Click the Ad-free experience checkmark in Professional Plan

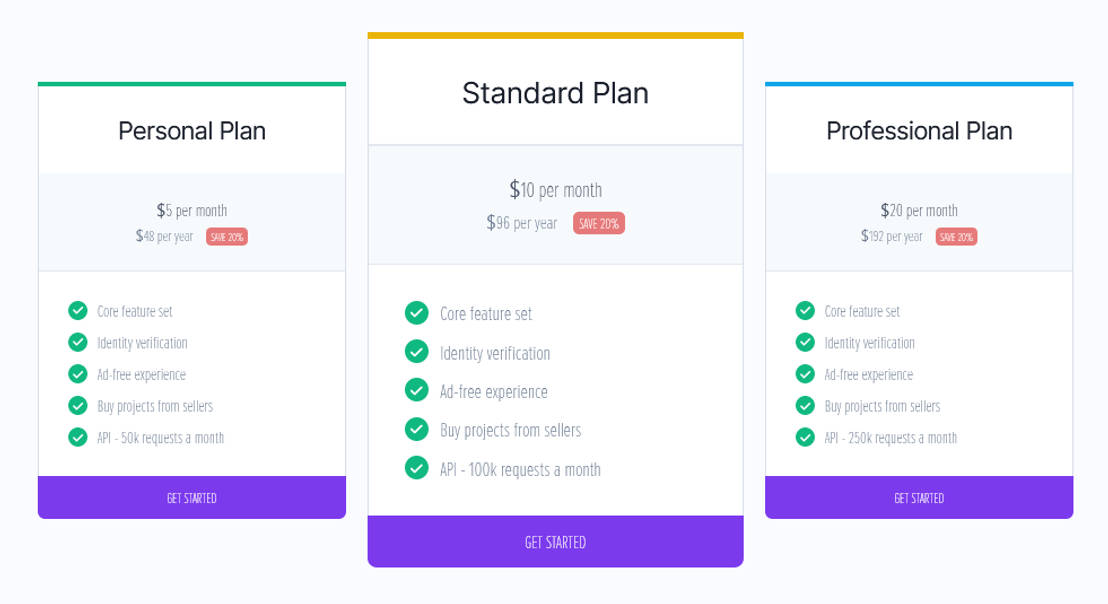(x=805, y=374)
